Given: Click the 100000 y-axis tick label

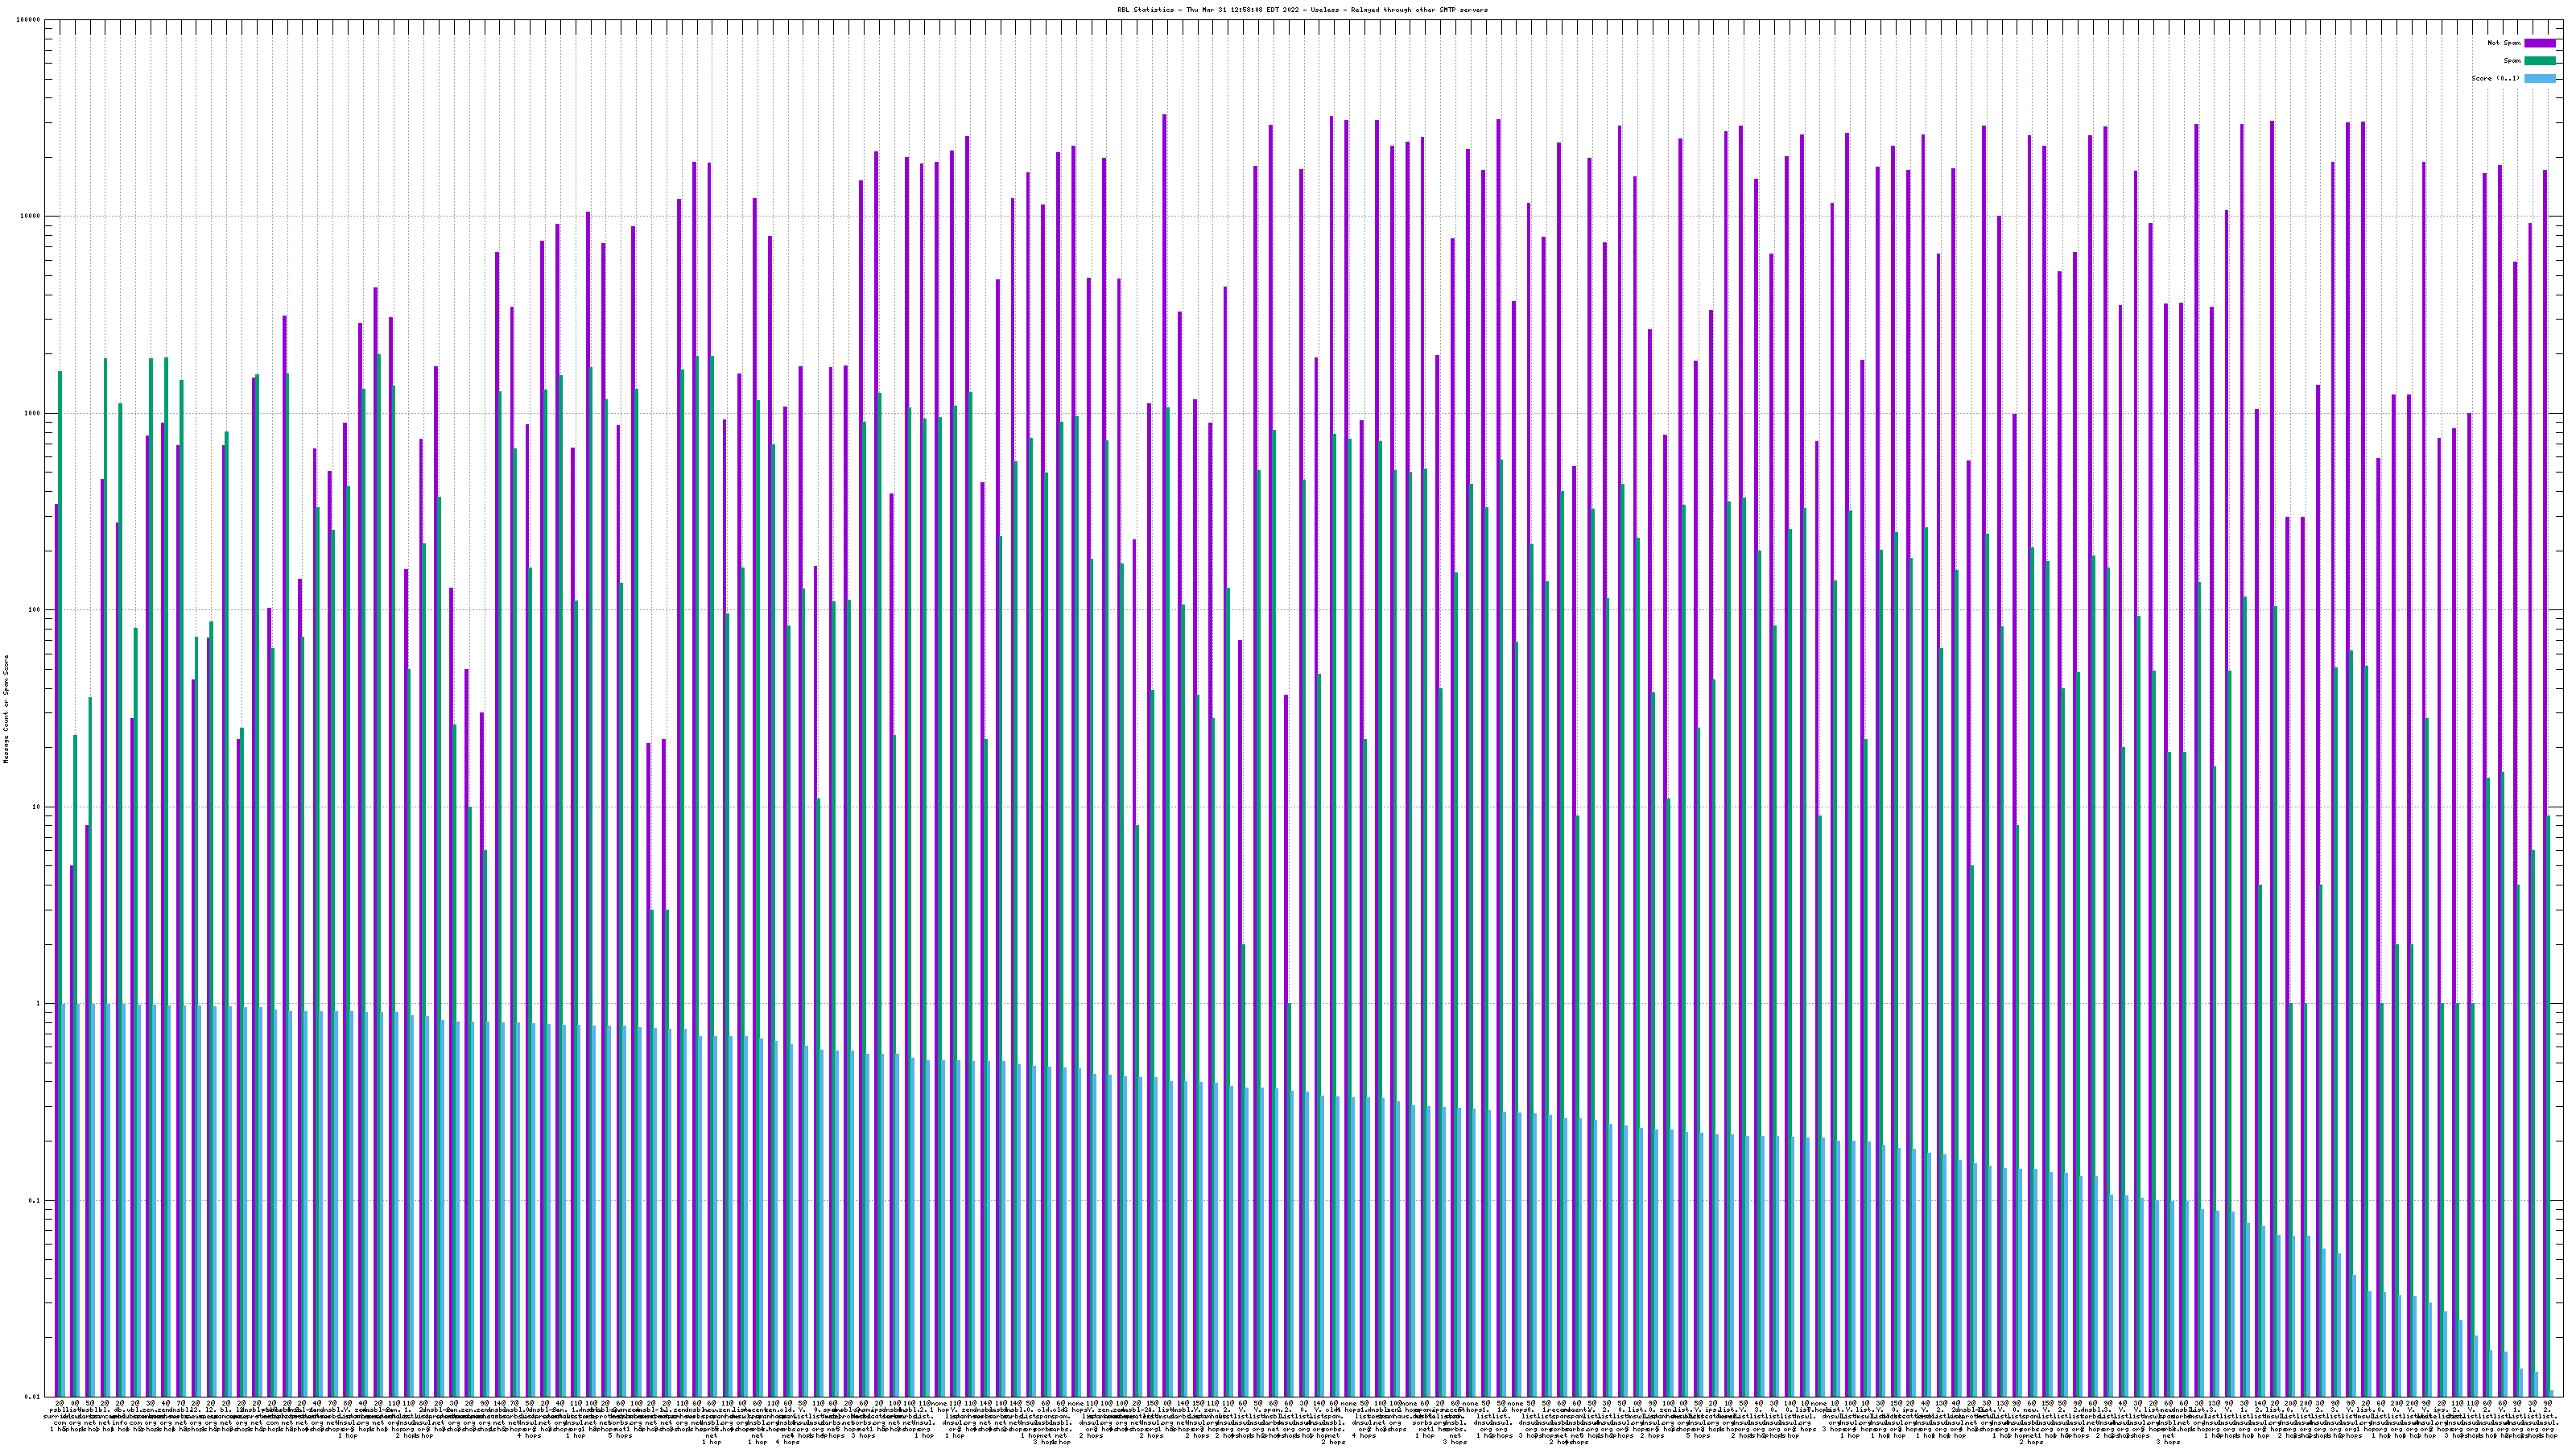Looking at the screenshot, I should [x=29, y=20].
